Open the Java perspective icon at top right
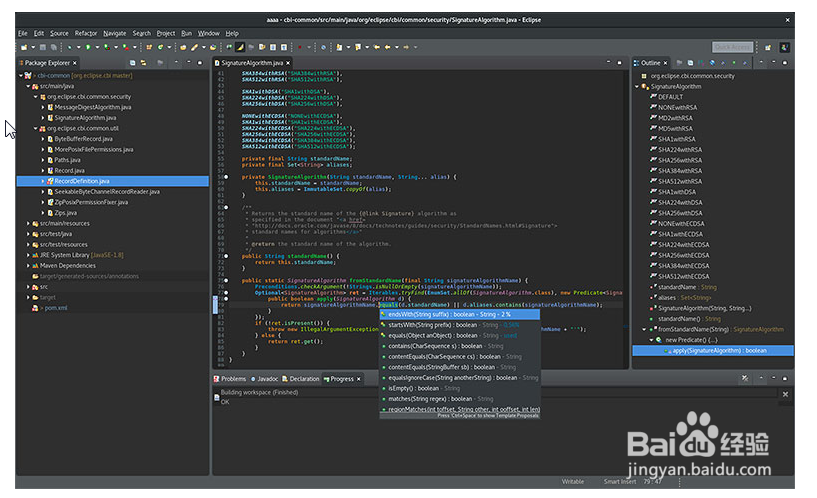 tap(783, 47)
